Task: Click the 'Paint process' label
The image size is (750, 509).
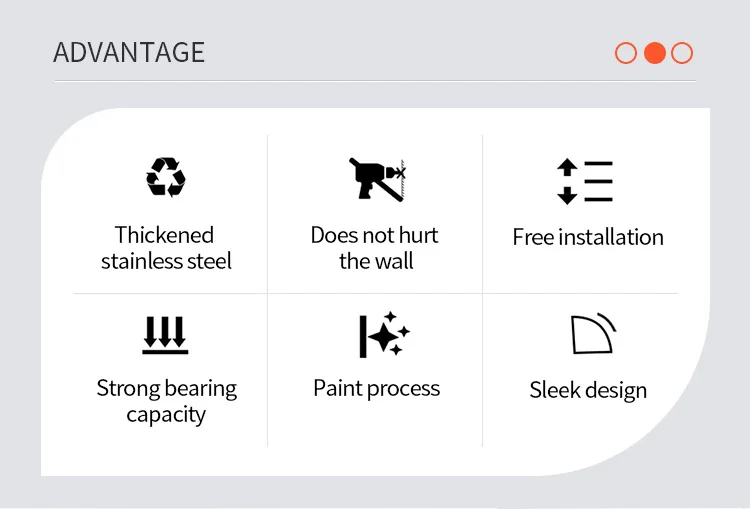Action: coord(376,388)
